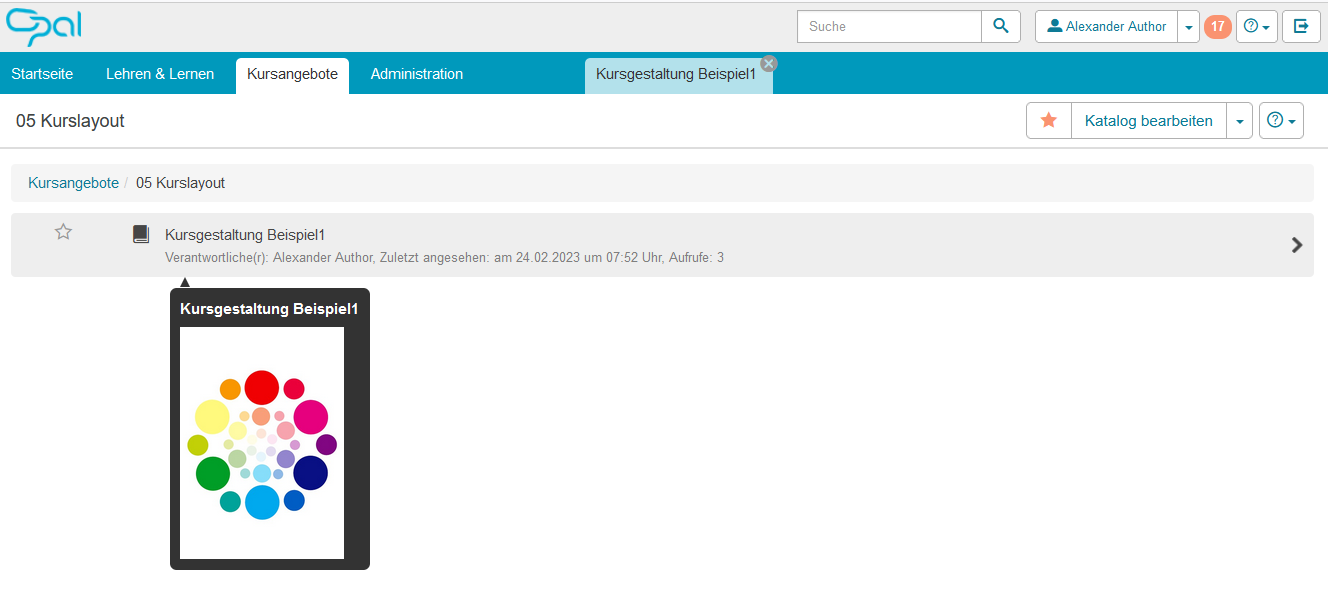Close the Kursgestaltung Beispiel1 tab
This screenshot has width=1328, height=594.
click(x=768, y=63)
